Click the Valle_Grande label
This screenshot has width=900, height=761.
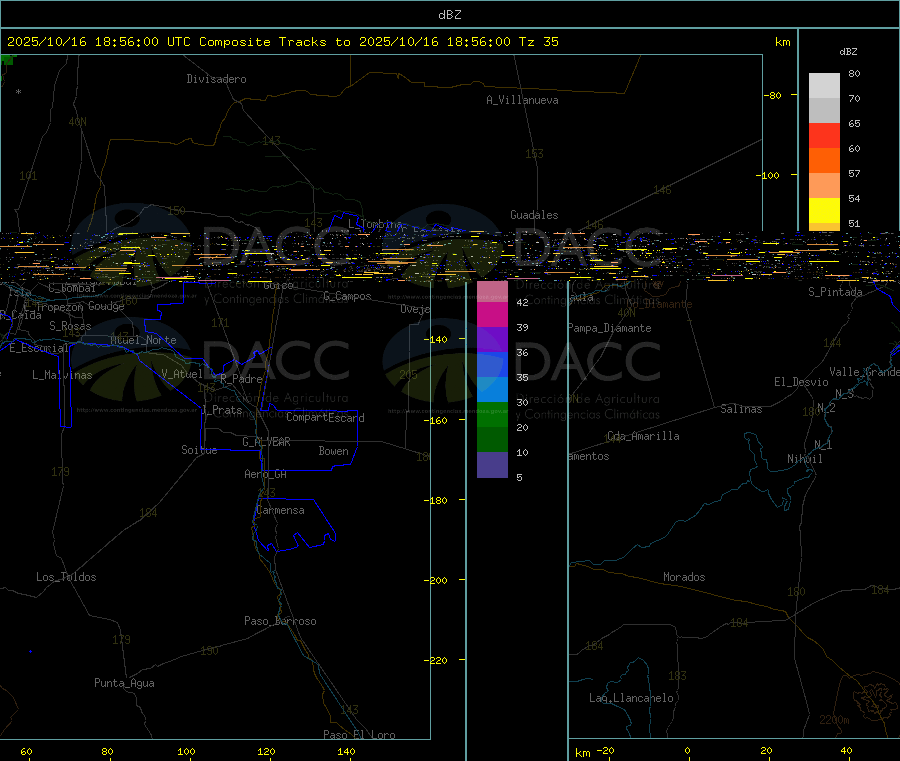click(x=864, y=372)
